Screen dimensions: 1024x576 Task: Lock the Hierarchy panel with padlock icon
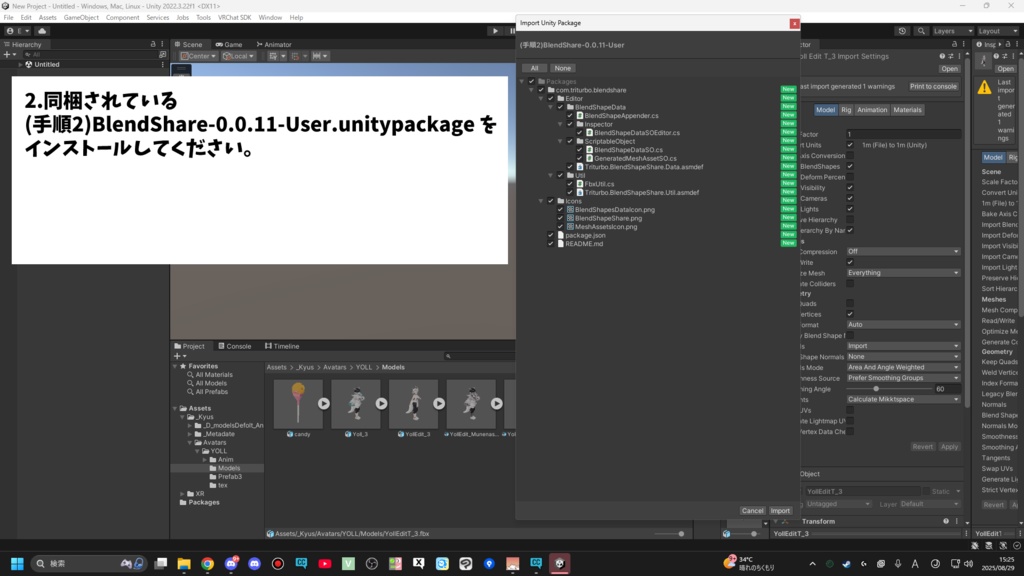point(153,44)
